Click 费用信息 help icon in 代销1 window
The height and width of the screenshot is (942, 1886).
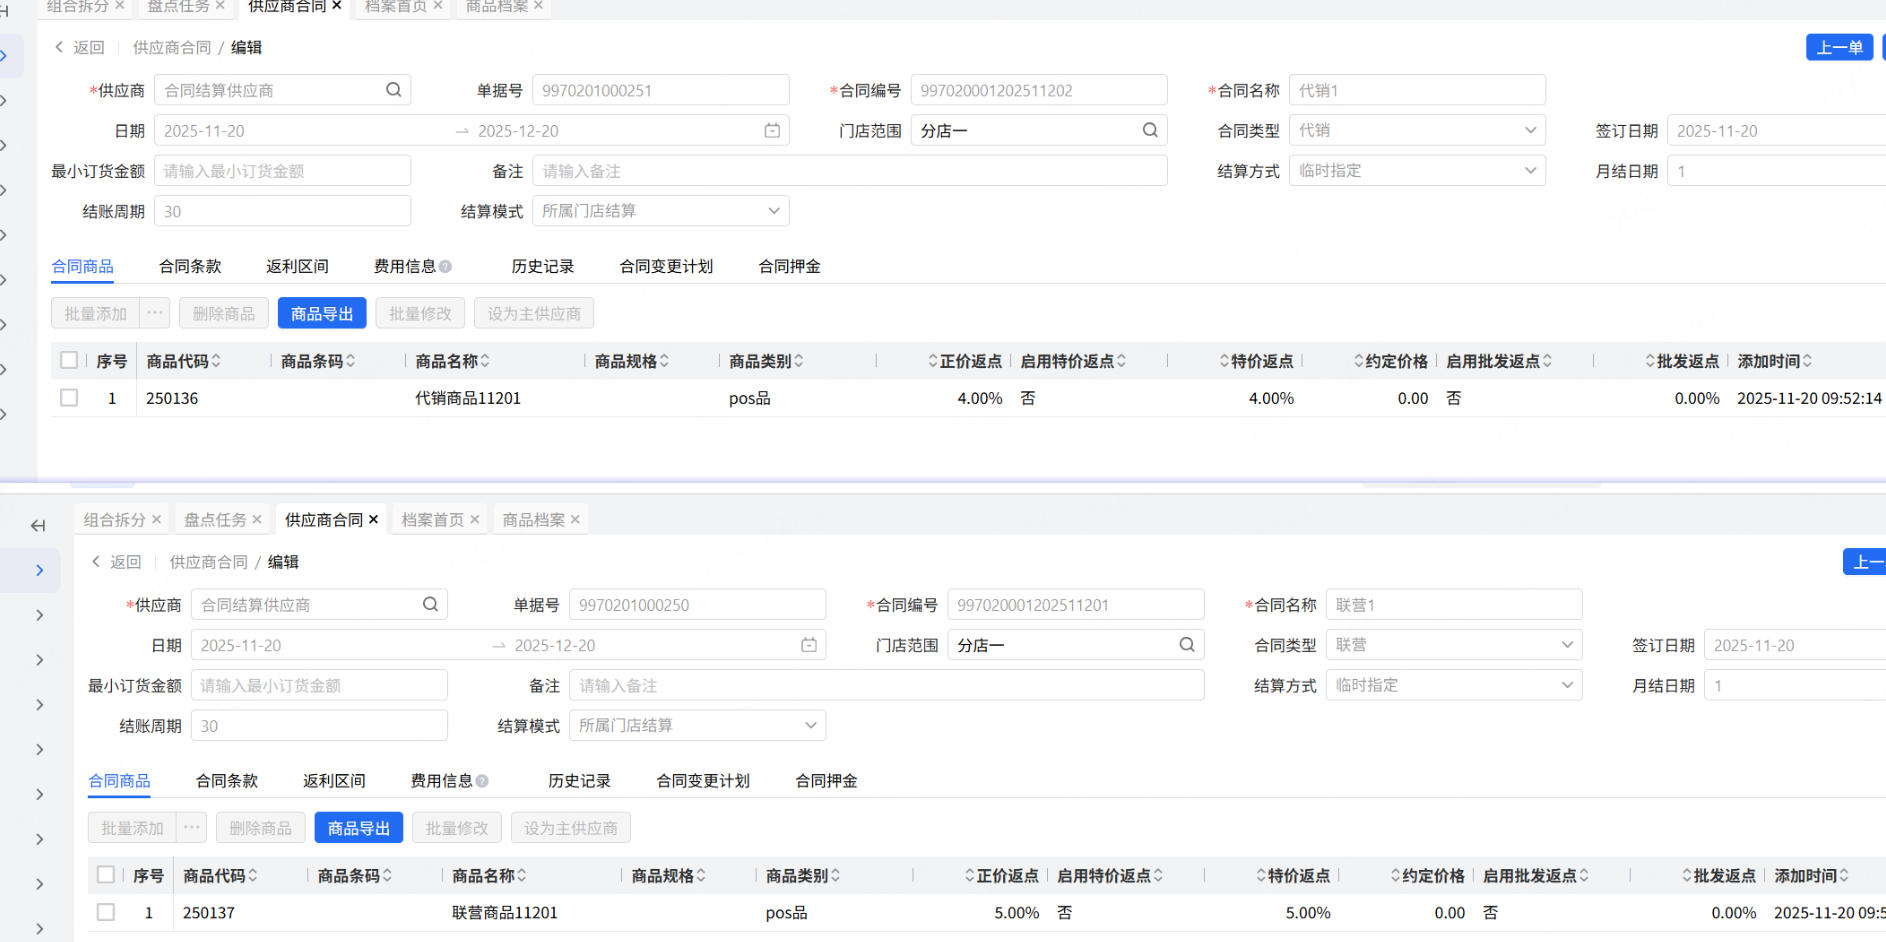tap(446, 266)
